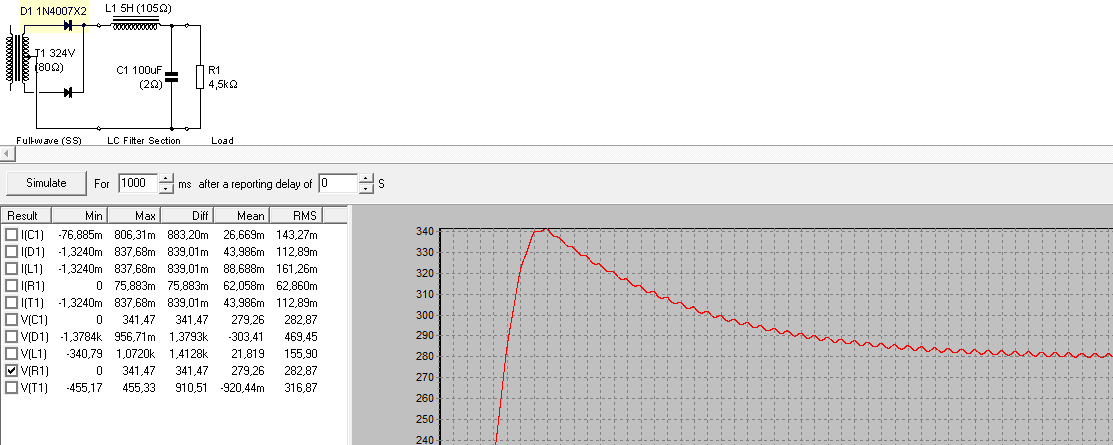Enable the V(C1) trace checkbox
This screenshot has height=445, width=1113.
pos(11,319)
